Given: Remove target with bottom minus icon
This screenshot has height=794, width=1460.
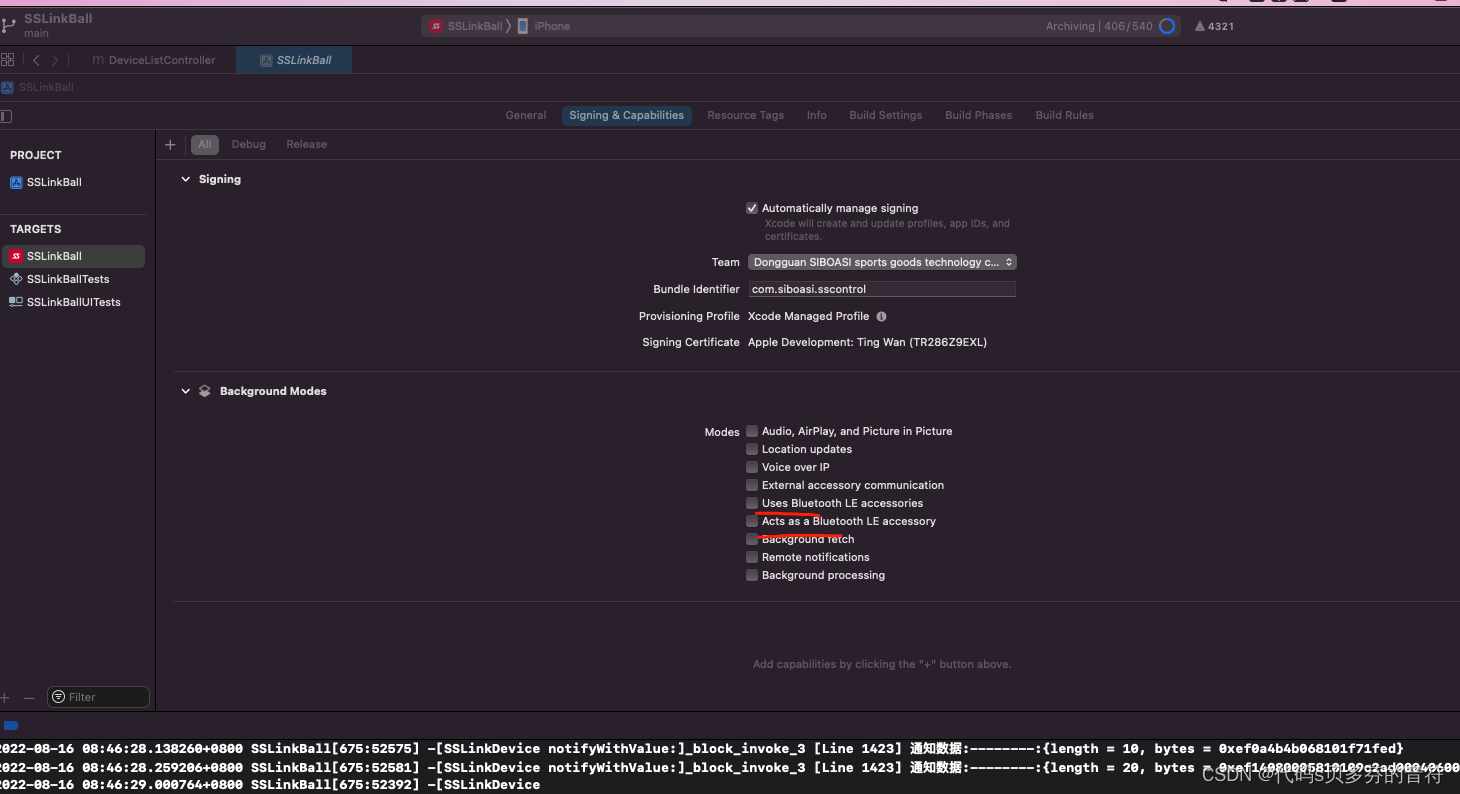Looking at the screenshot, I should 29,697.
